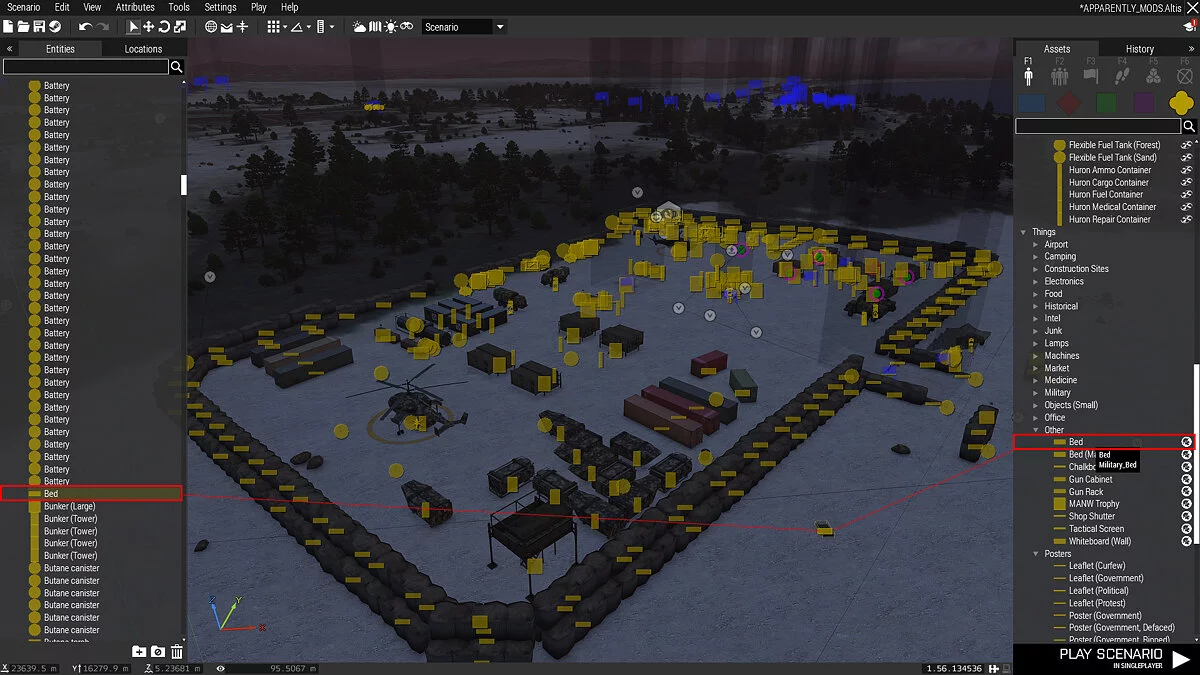Open the intel envelope icon

(226, 27)
